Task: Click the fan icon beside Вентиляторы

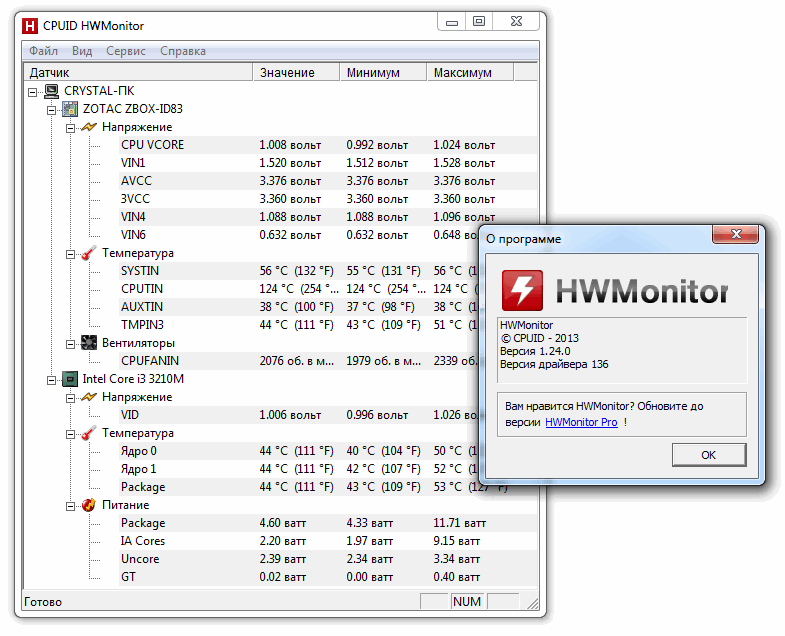Action: click(89, 343)
